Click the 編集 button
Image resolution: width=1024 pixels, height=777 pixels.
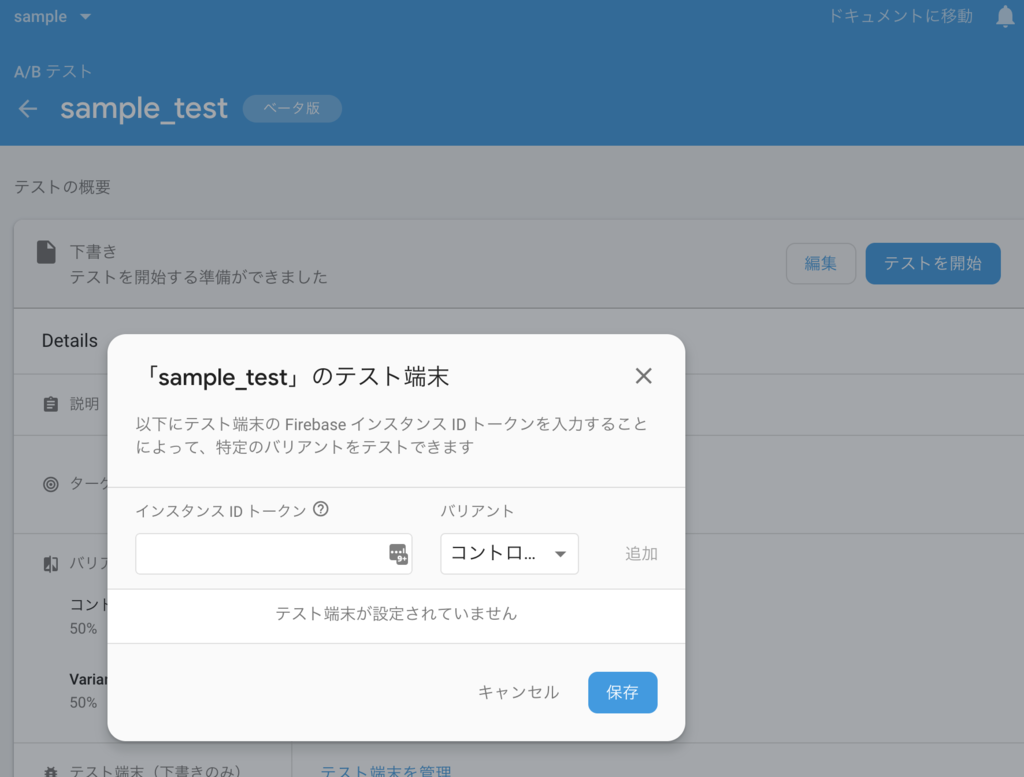pos(821,263)
